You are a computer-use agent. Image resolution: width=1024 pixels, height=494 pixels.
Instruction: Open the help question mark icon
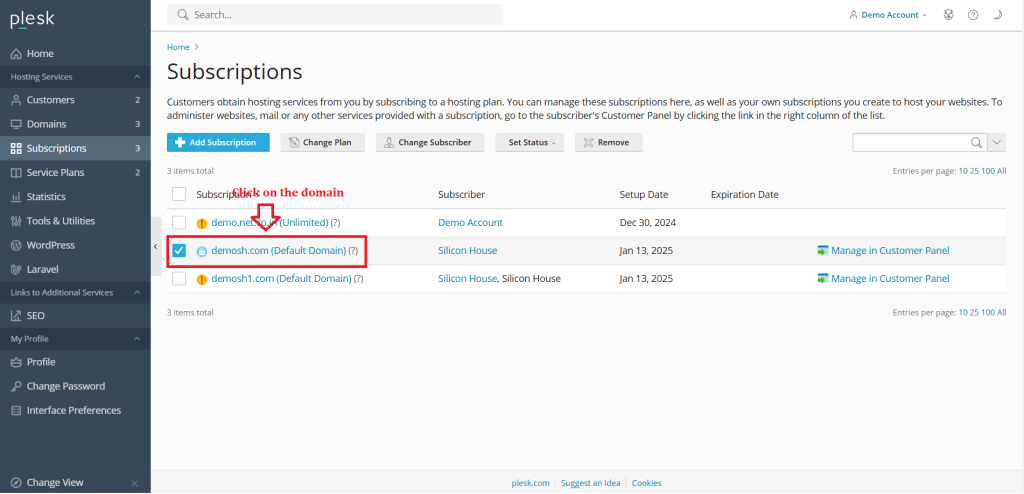click(x=973, y=15)
